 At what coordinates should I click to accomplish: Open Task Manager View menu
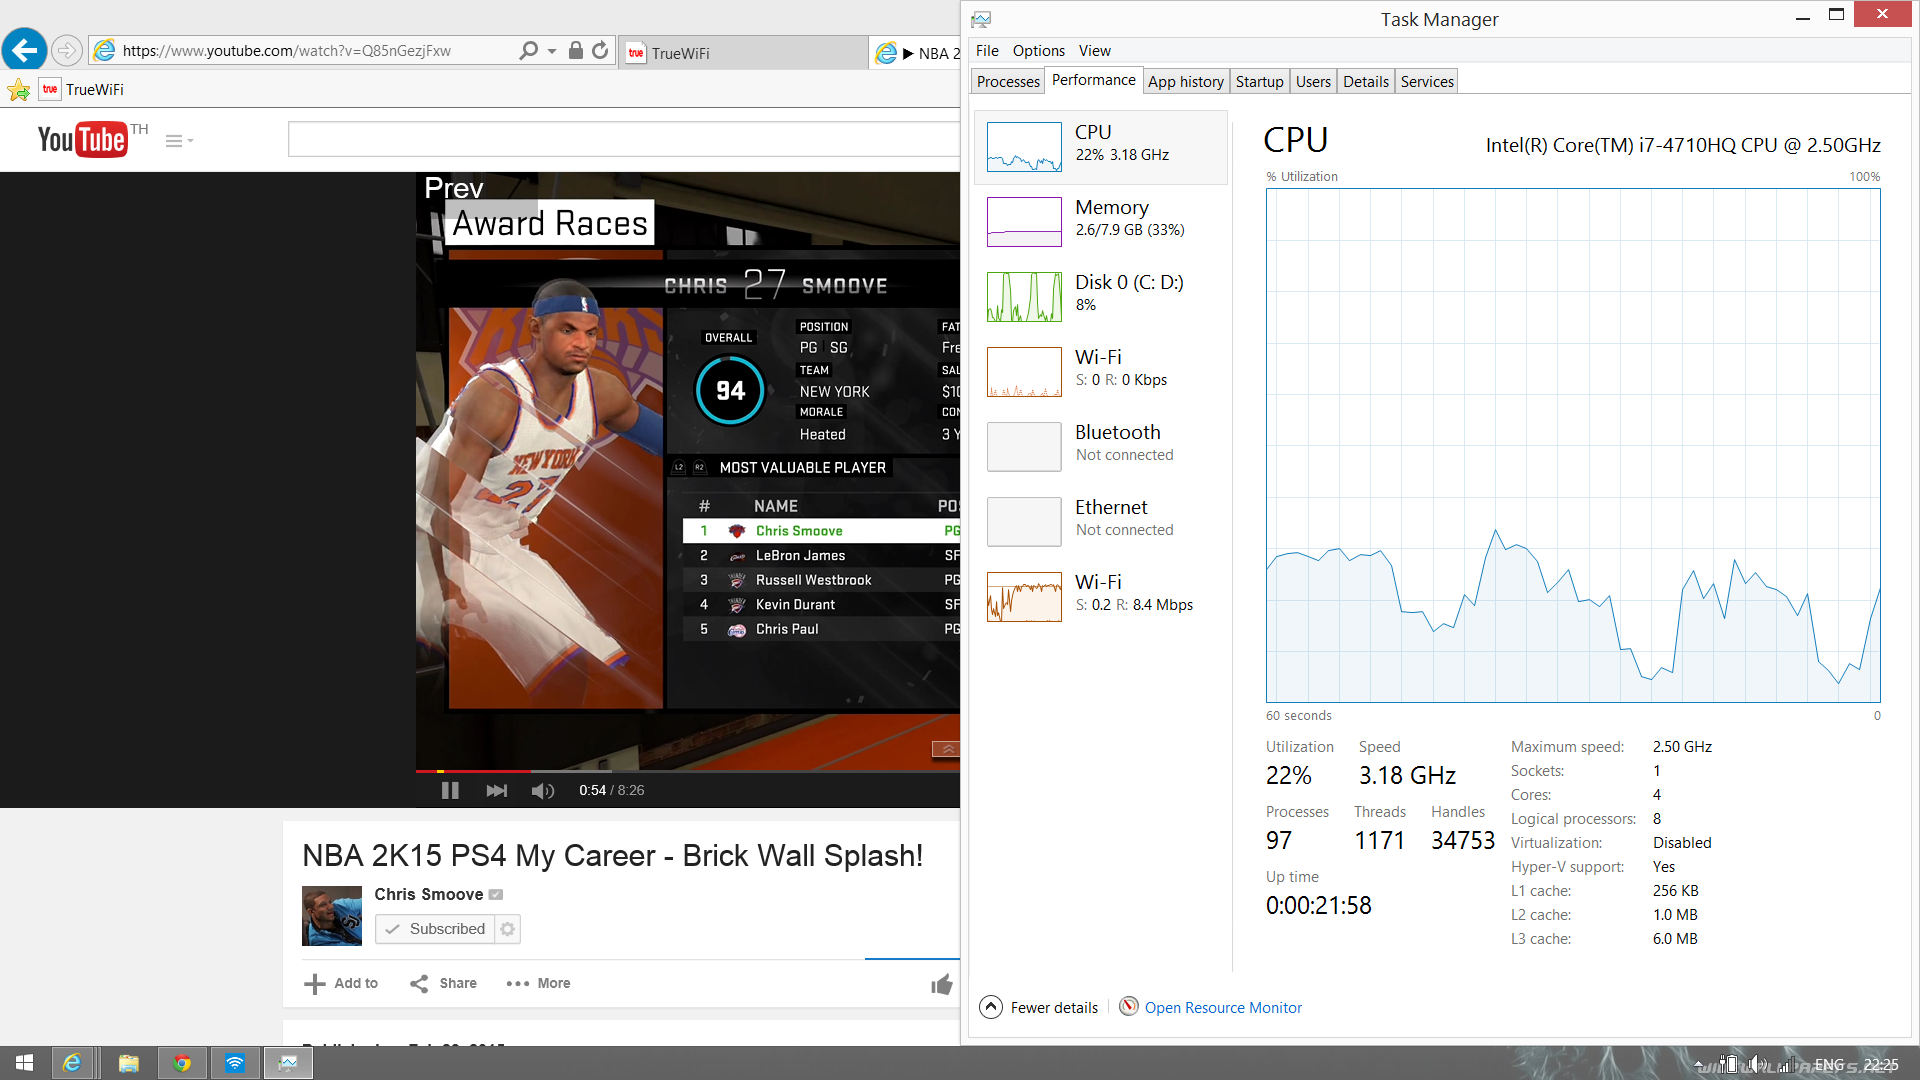[x=1094, y=51]
